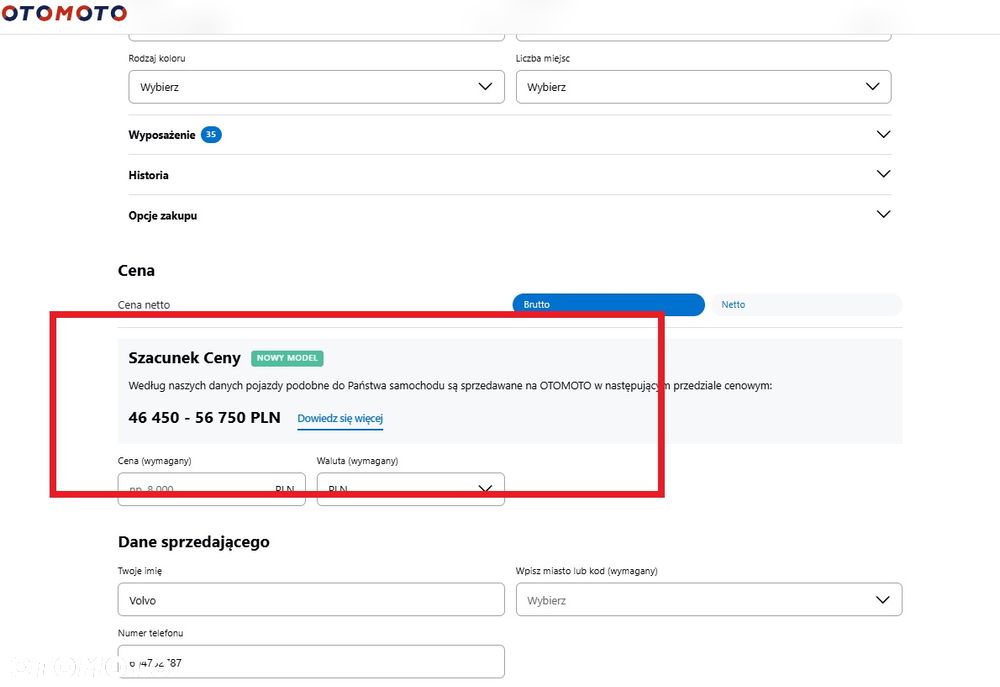The image size is (1000, 687).
Task: Click the Numer telefonu input field
Action: coord(311,661)
